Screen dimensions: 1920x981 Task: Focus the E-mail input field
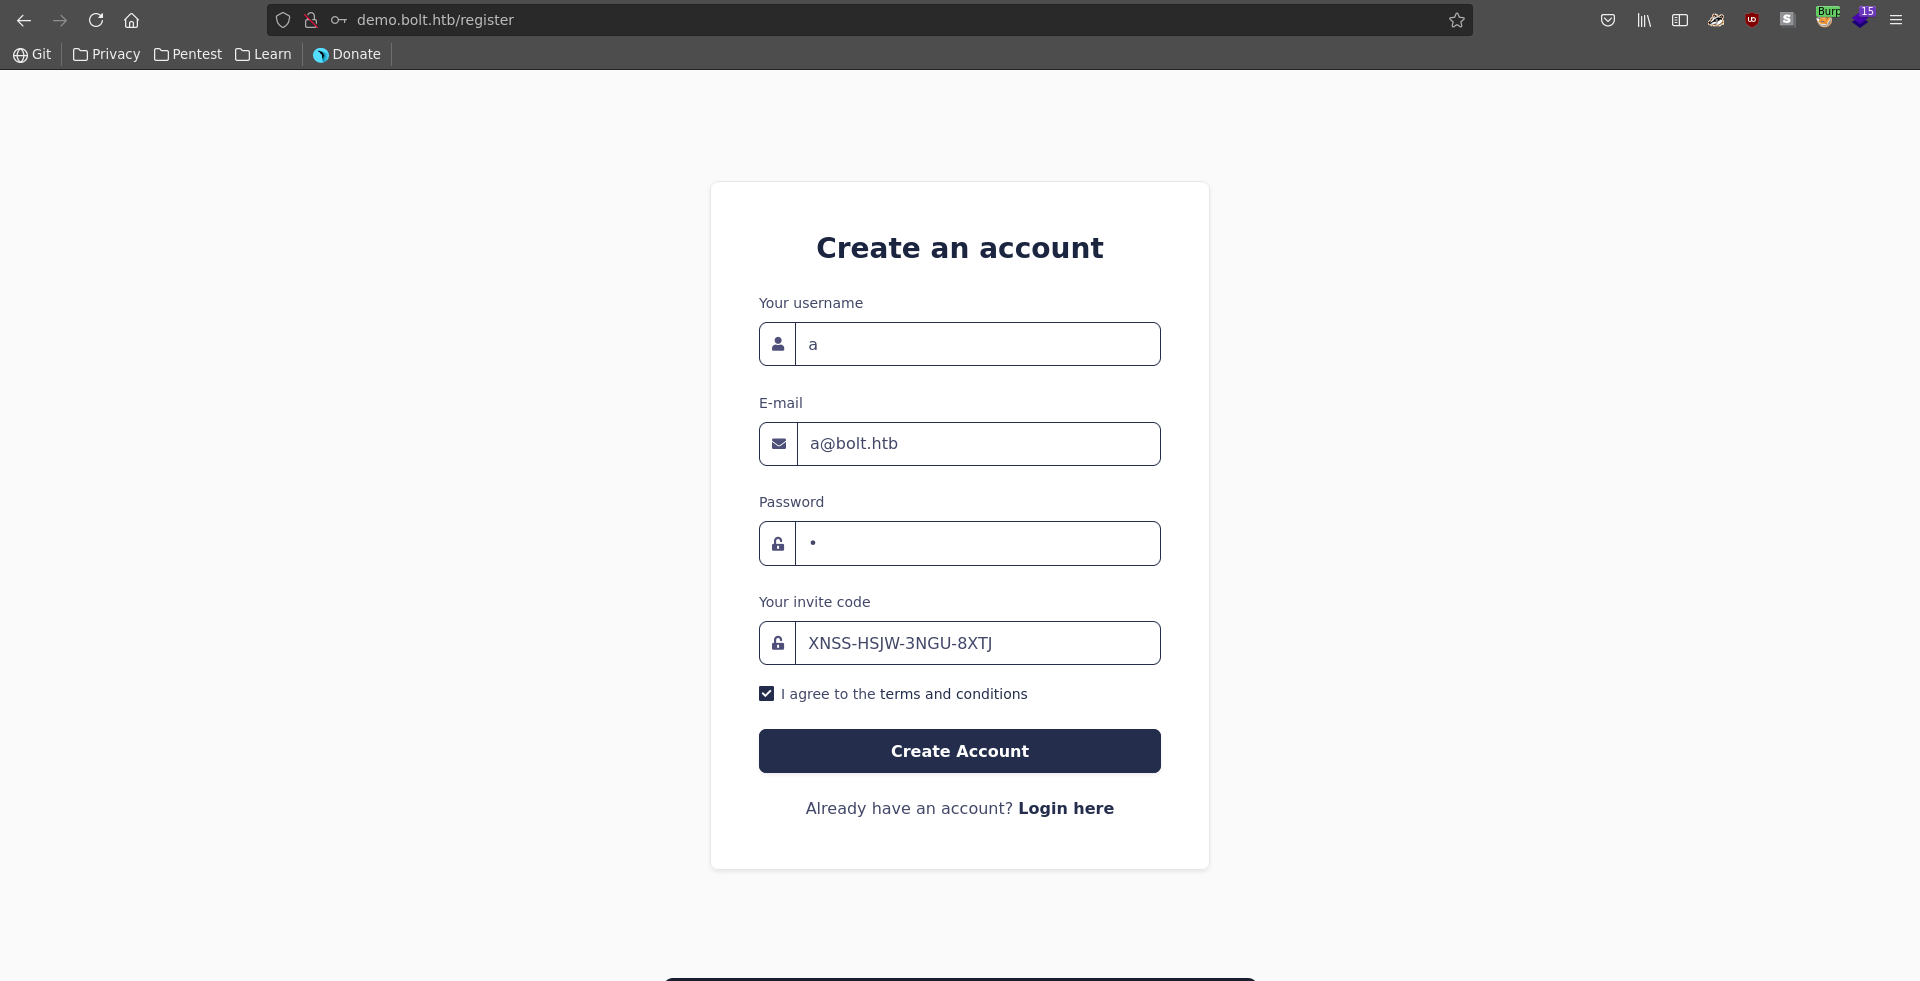pos(977,444)
